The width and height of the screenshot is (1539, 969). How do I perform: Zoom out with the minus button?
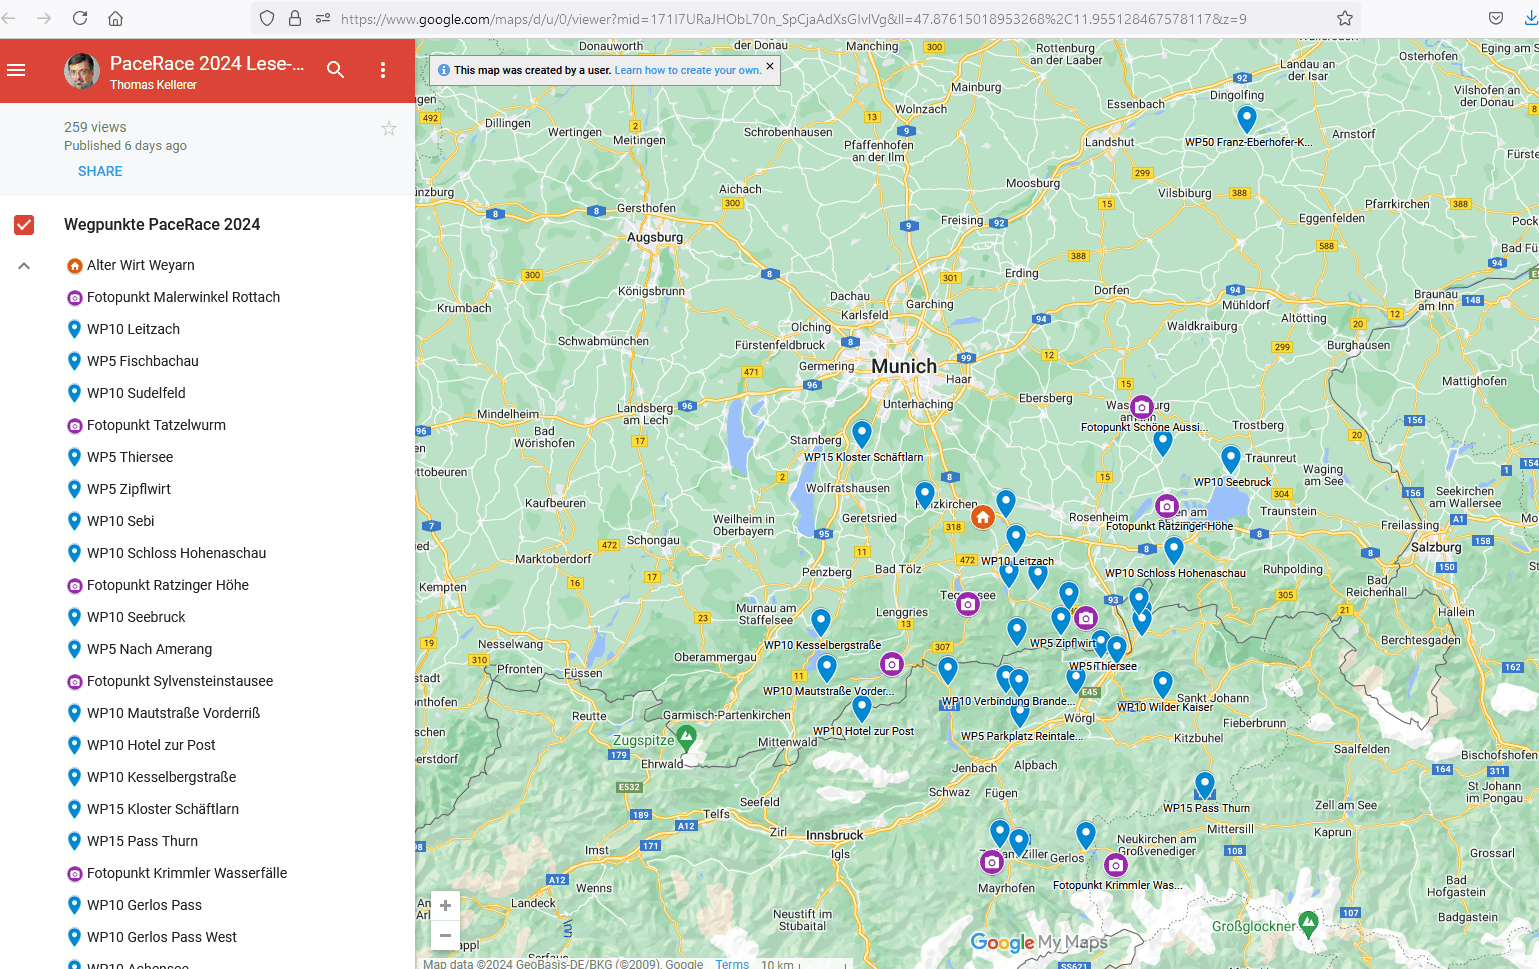pos(445,936)
